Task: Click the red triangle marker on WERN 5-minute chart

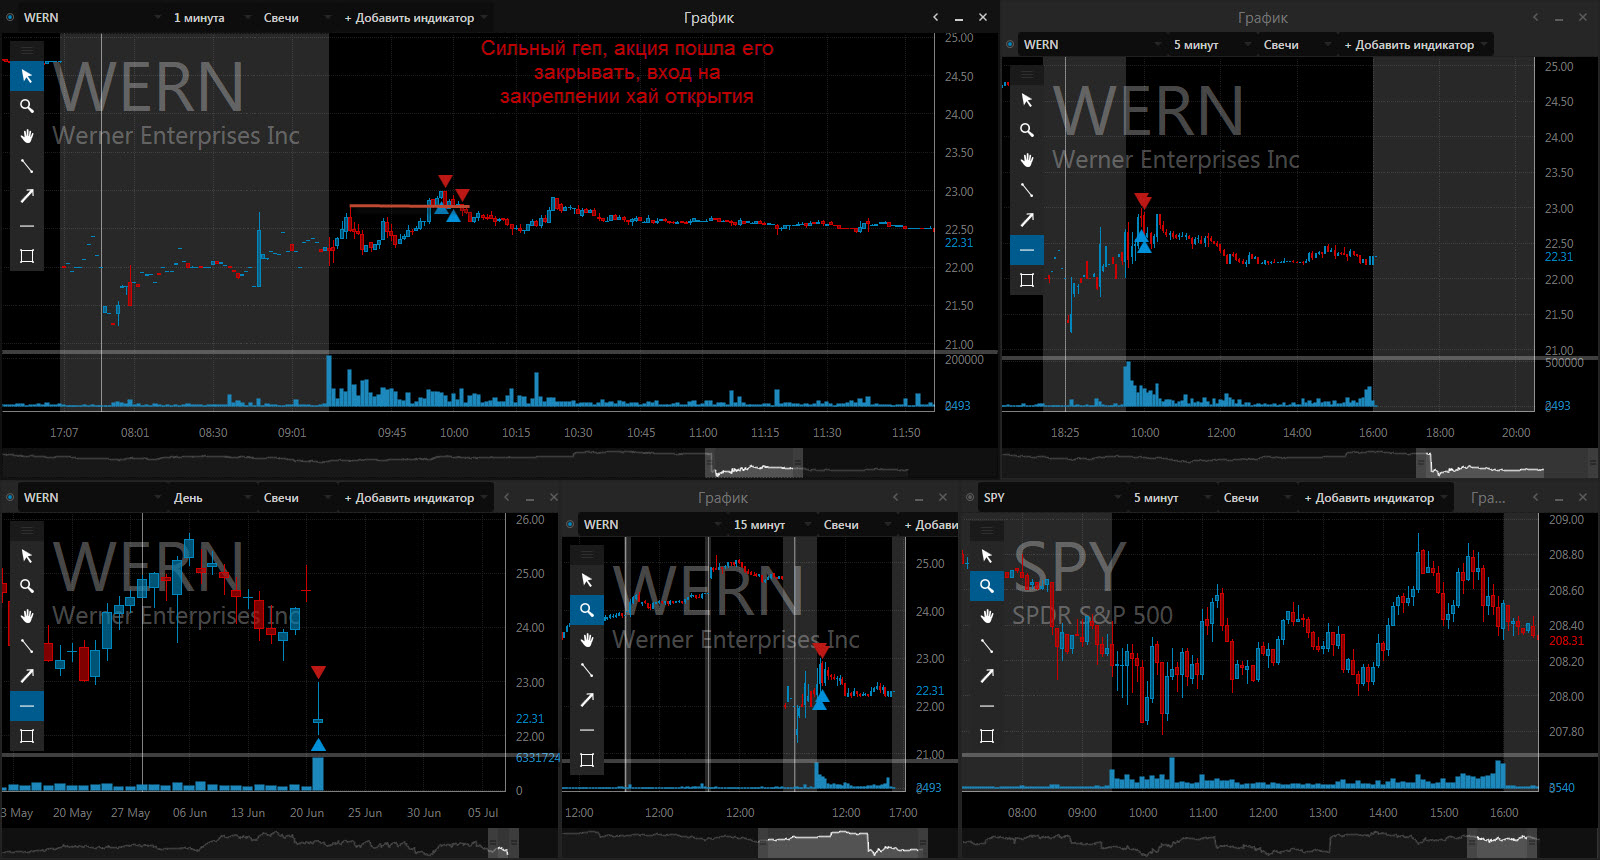Action: [x=1143, y=201]
